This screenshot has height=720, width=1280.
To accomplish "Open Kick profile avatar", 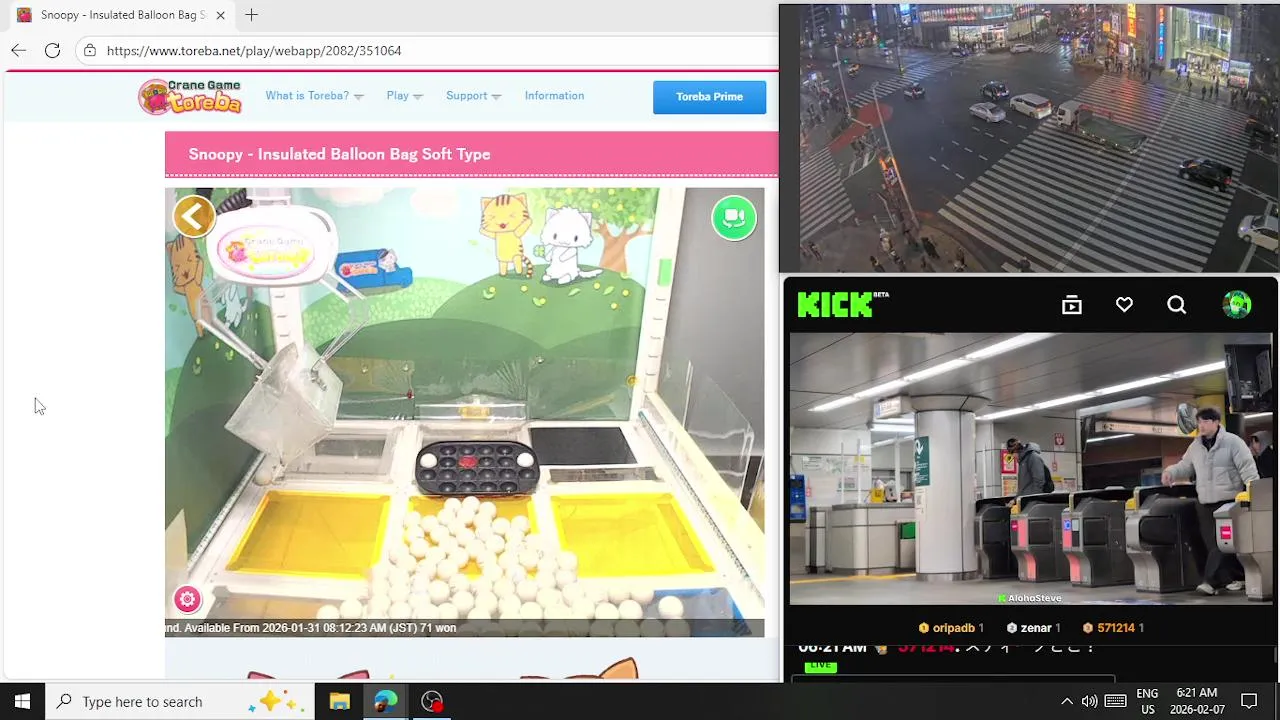I will (1237, 305).
